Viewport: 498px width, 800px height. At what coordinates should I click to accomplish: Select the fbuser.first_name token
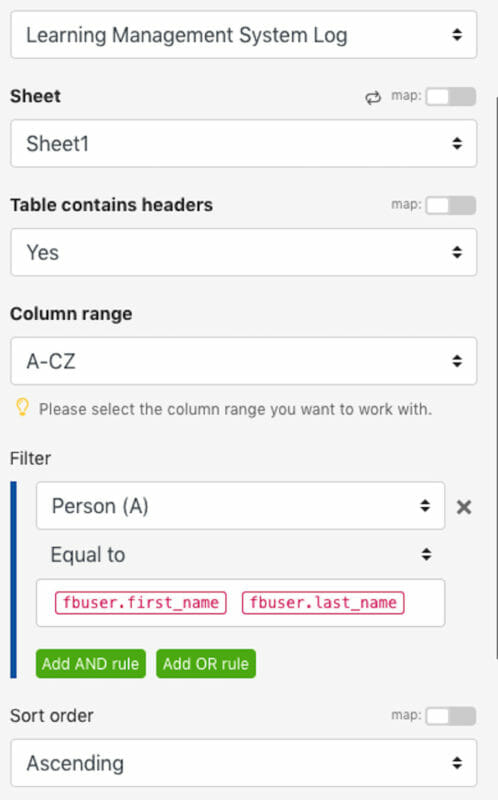(141, 603)
